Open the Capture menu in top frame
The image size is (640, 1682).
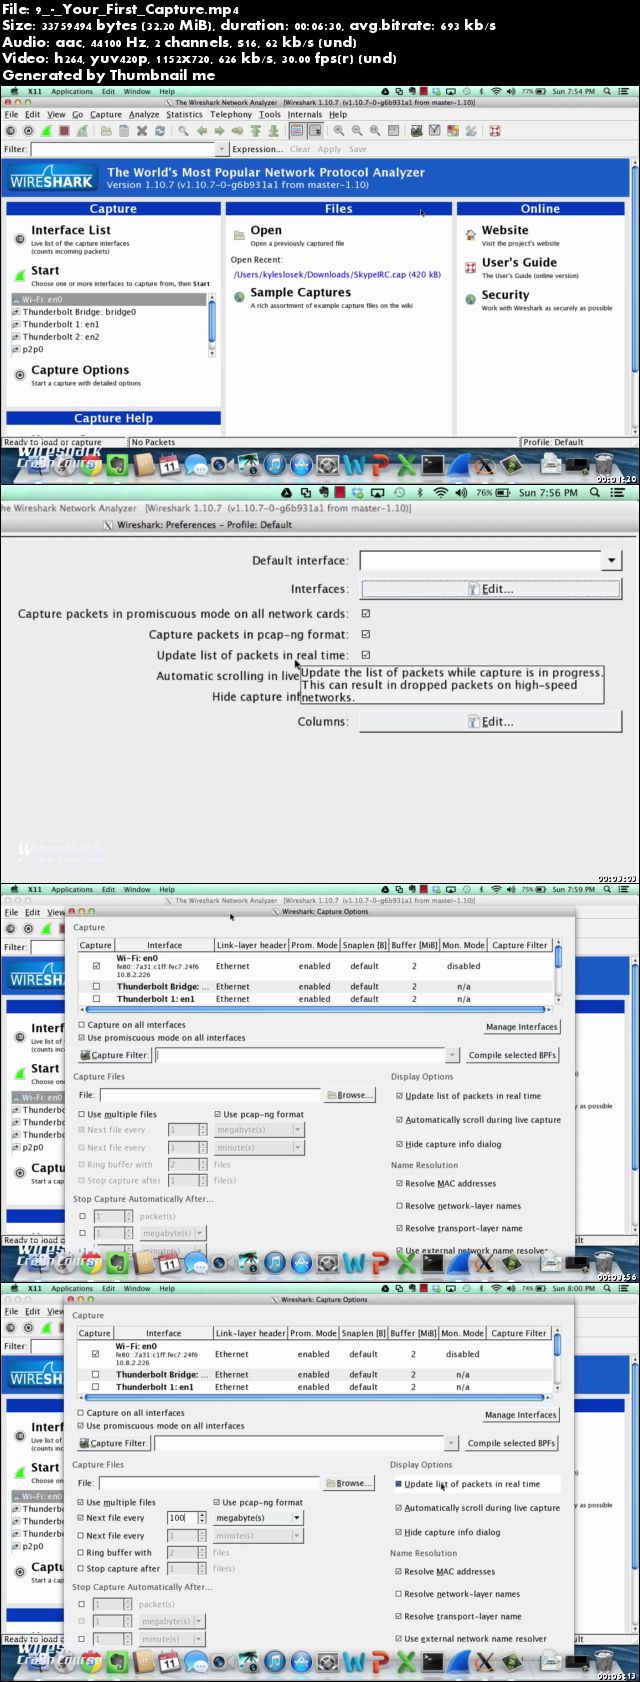click(x=106, y=115)
